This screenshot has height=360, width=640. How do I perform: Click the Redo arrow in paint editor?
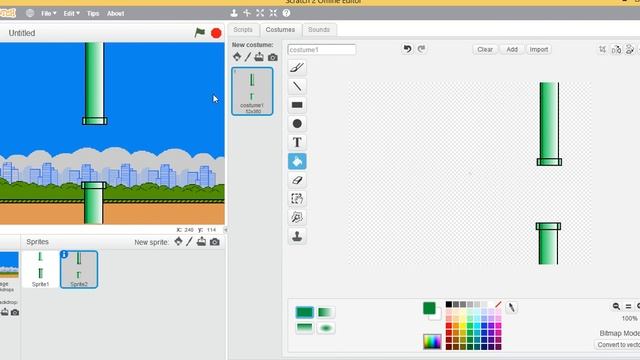(x=421, y=49)
